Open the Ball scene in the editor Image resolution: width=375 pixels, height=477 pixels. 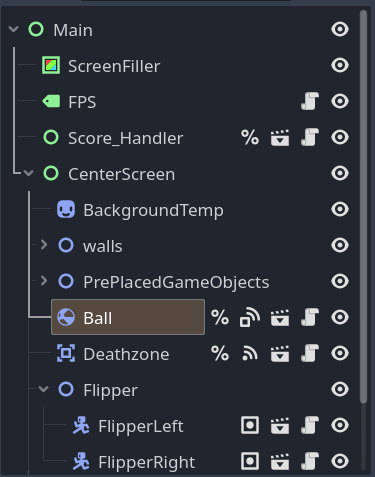pyautogui.click(x=280, y=318)
